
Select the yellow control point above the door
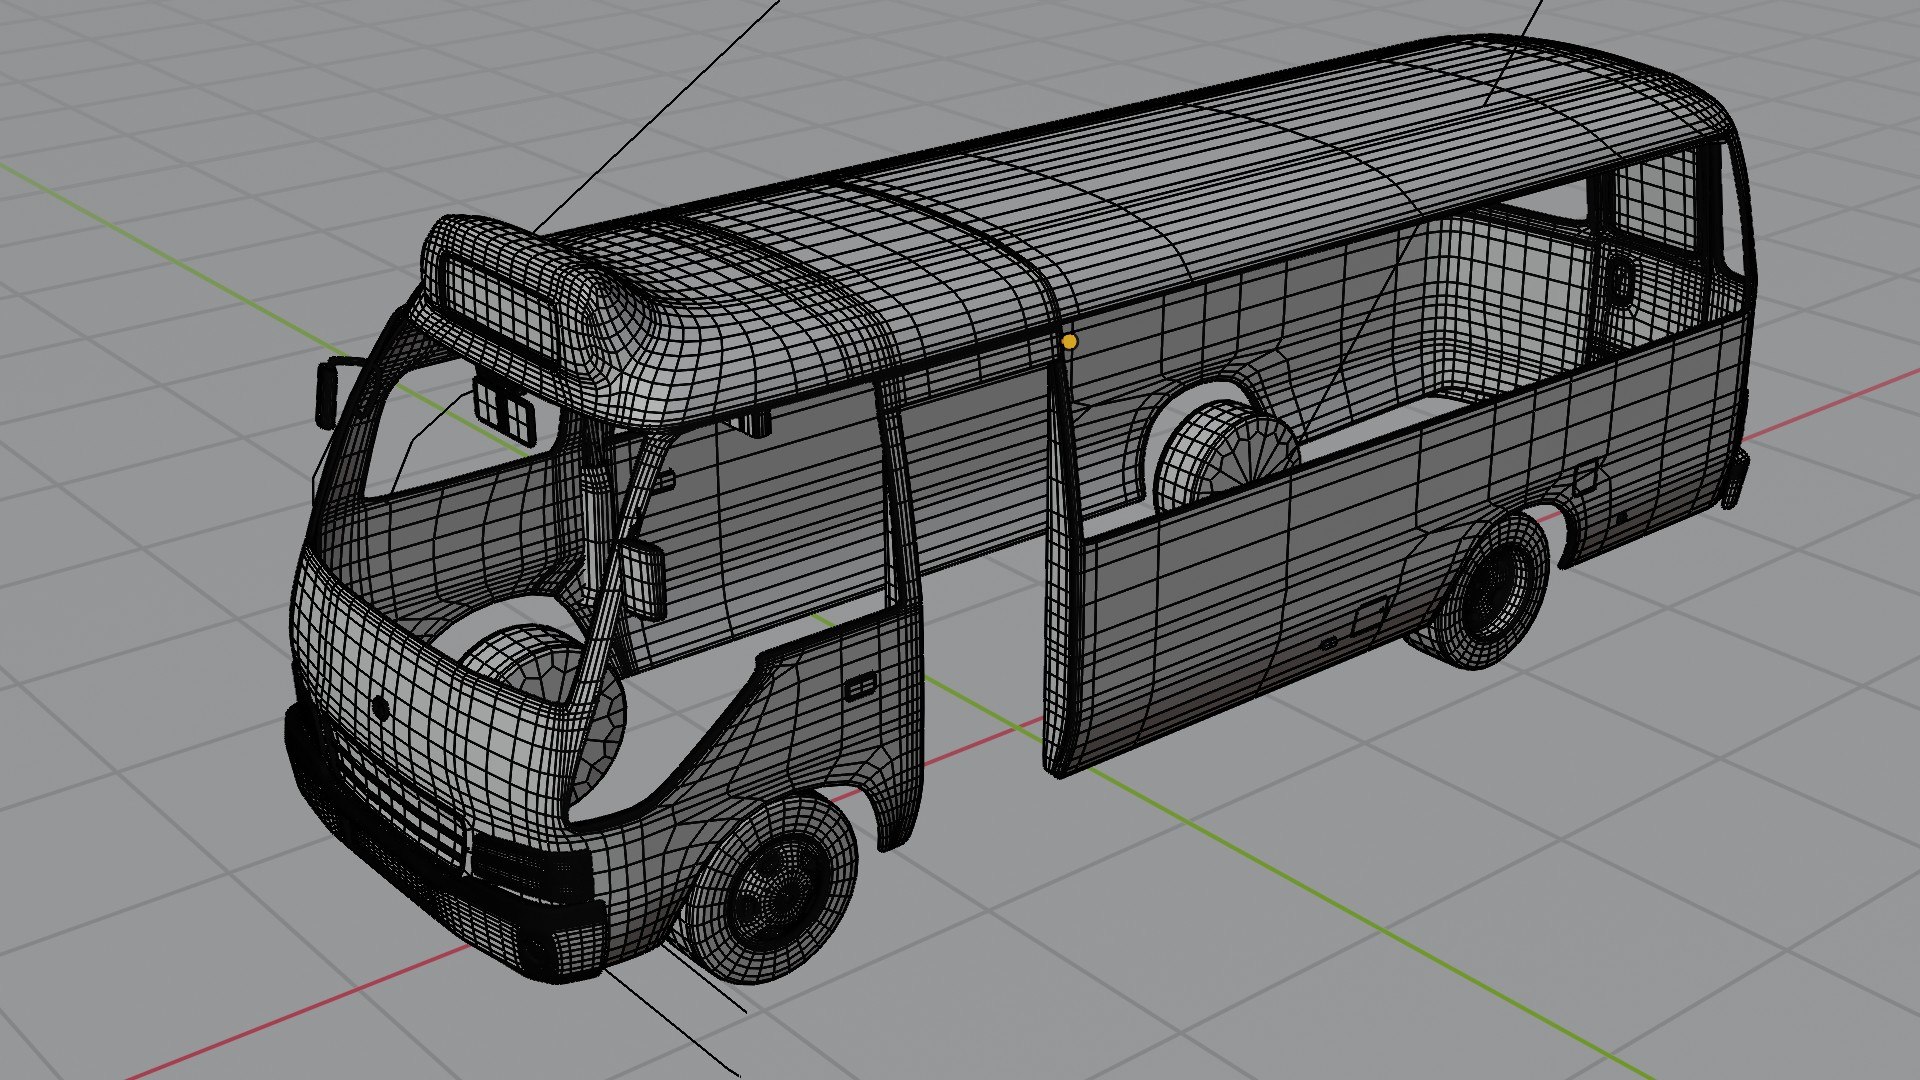(x=1069, y=342)
